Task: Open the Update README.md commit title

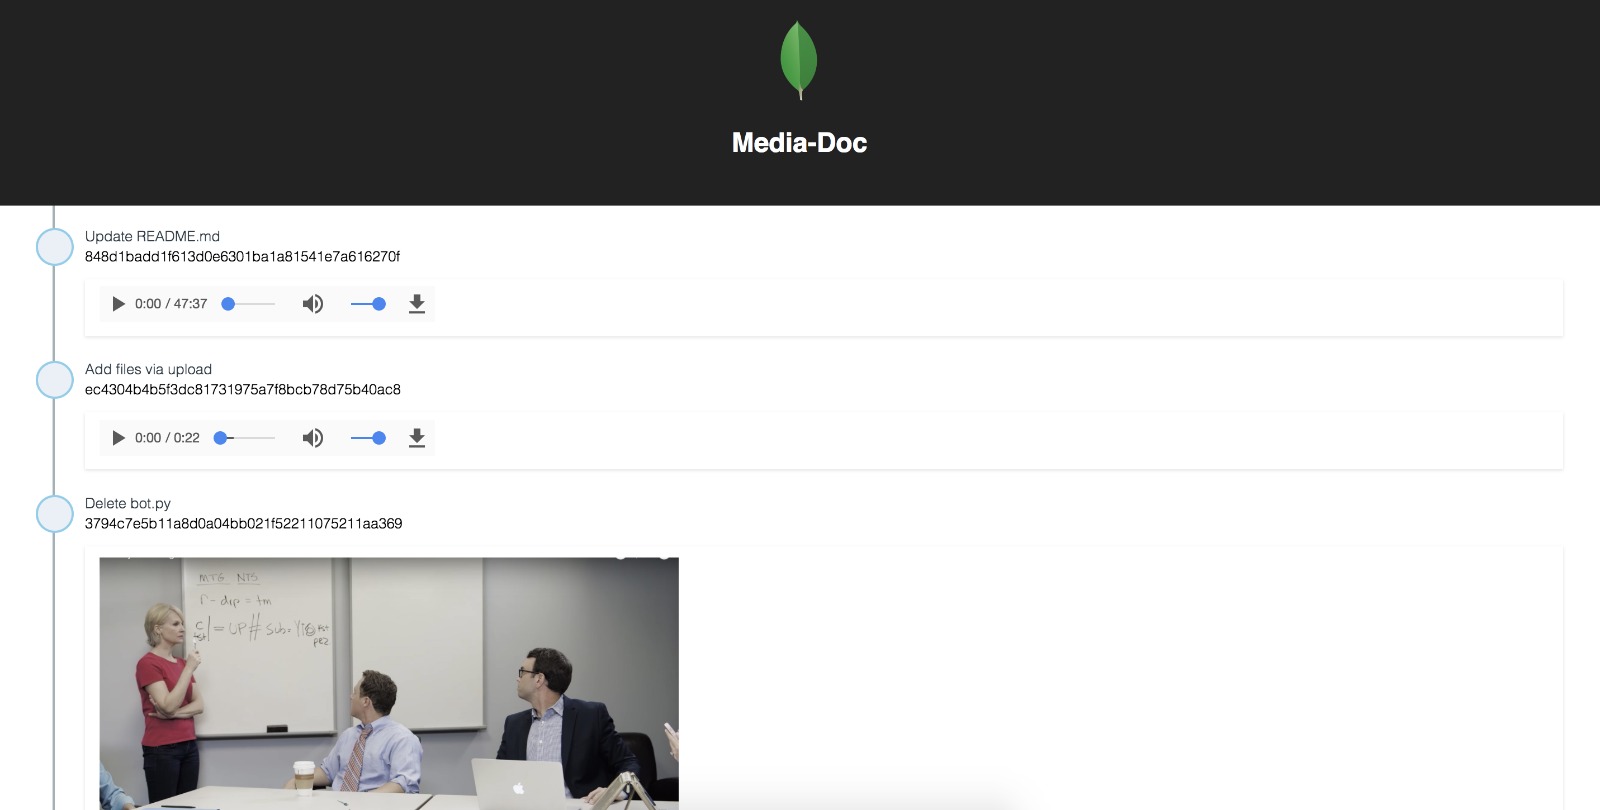Action: click(152, 236)
